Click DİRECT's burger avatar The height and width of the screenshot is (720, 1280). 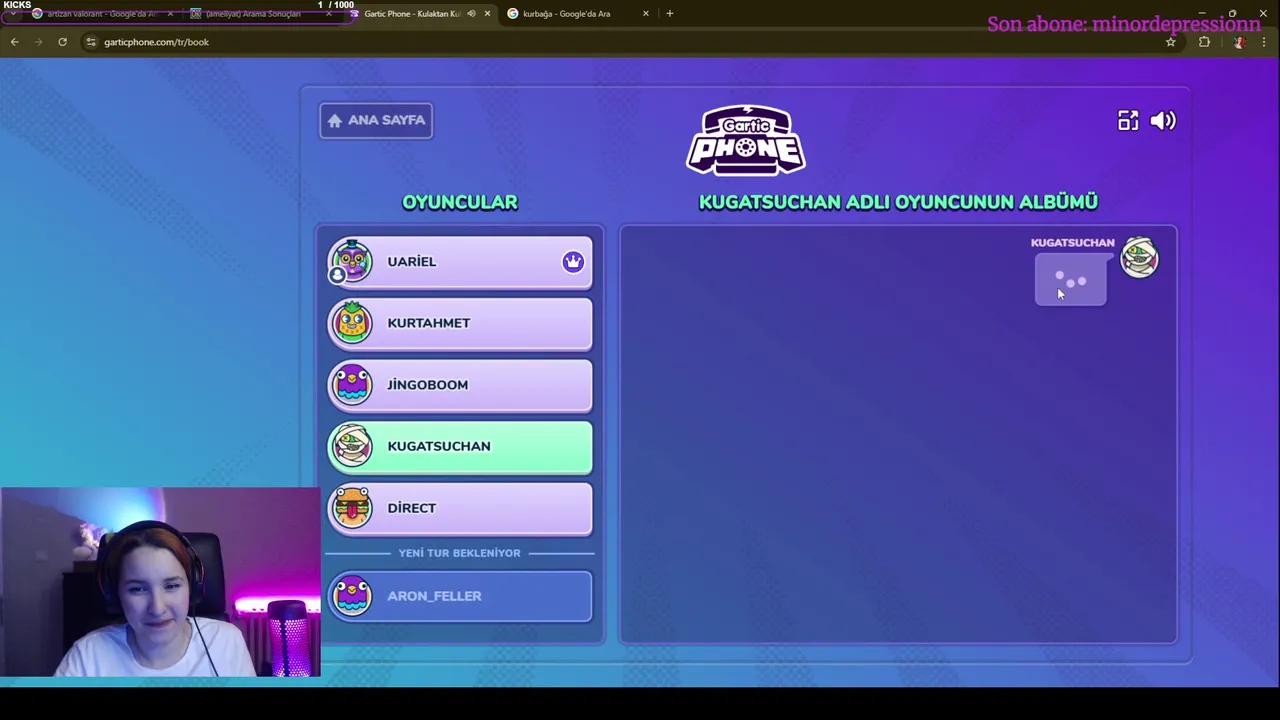[351, 507]
